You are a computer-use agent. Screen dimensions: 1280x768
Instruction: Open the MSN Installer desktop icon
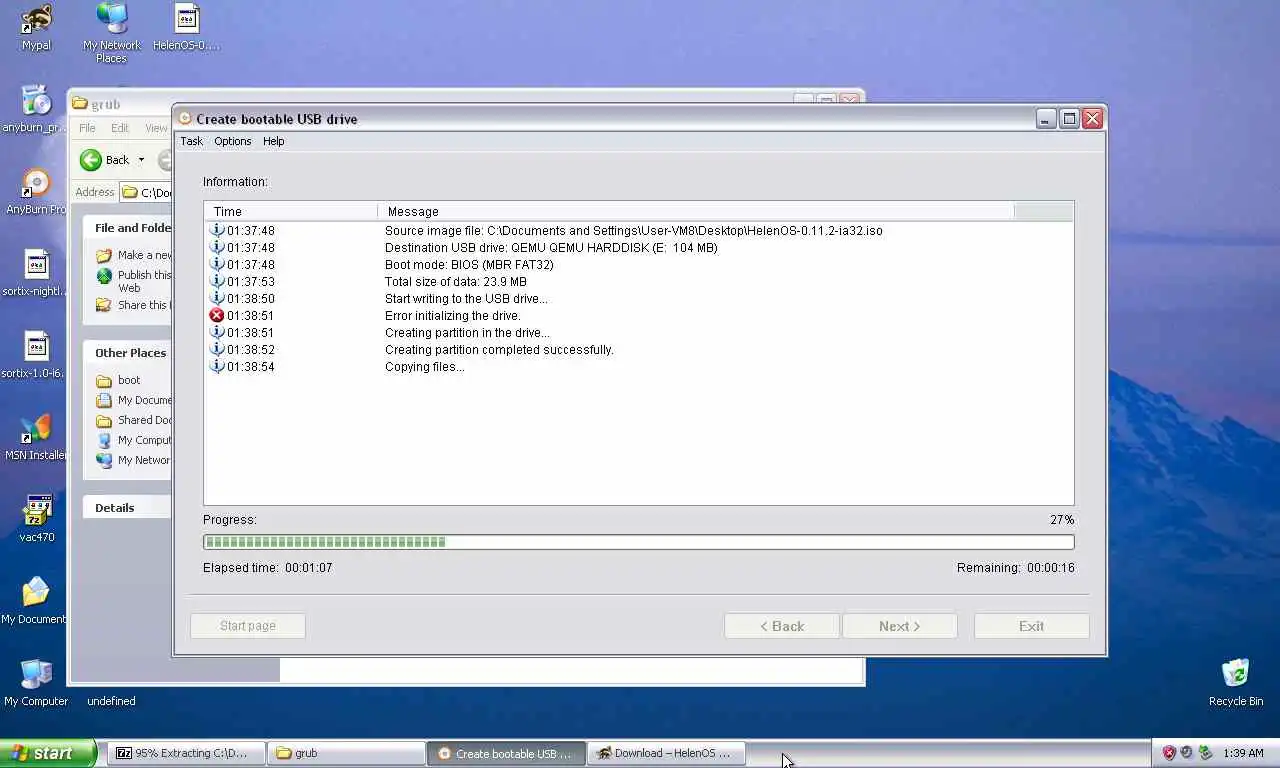point(35,437)
